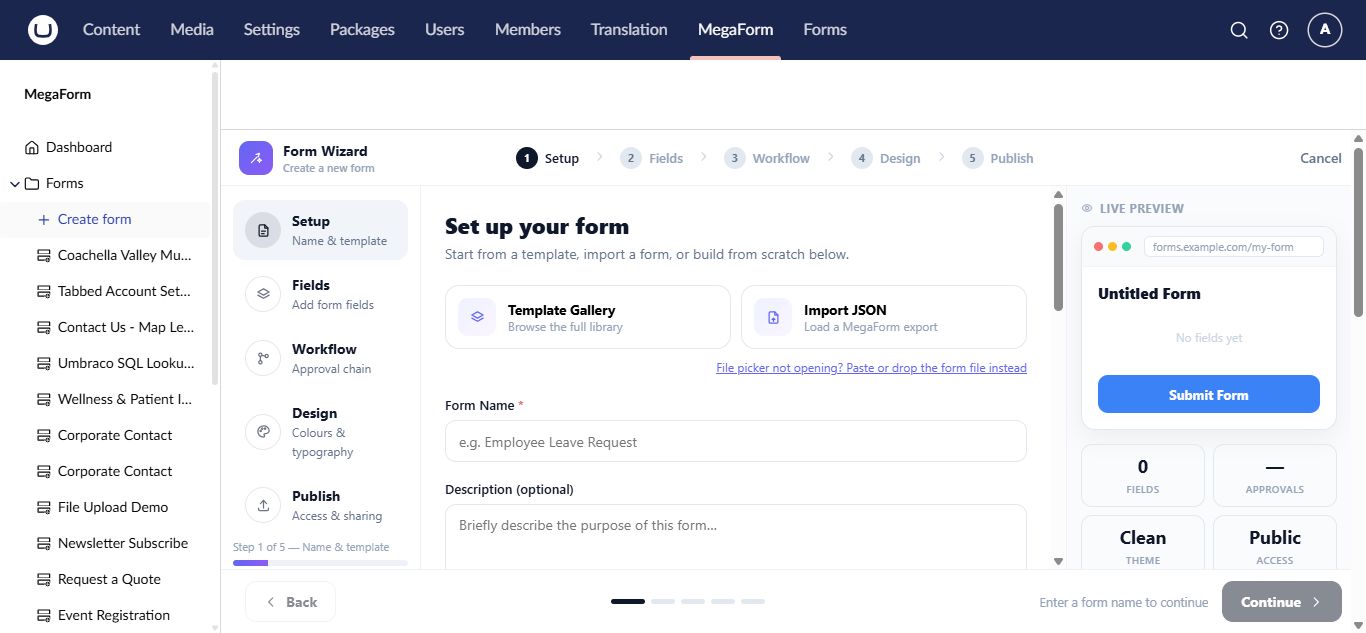The image size is (1366, 633).
Task: Open the first Corporate Contact form
Action: tap(115, 435)
